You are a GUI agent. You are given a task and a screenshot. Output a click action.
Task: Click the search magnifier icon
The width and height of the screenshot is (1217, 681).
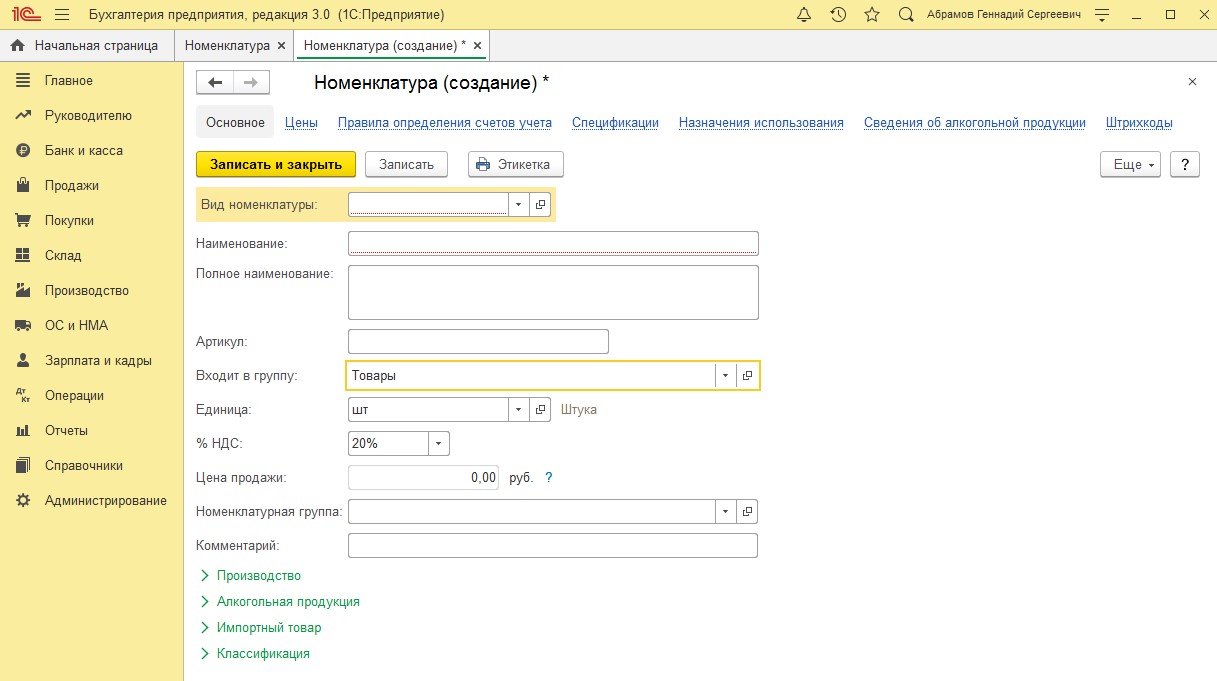[x=906, y=15]
